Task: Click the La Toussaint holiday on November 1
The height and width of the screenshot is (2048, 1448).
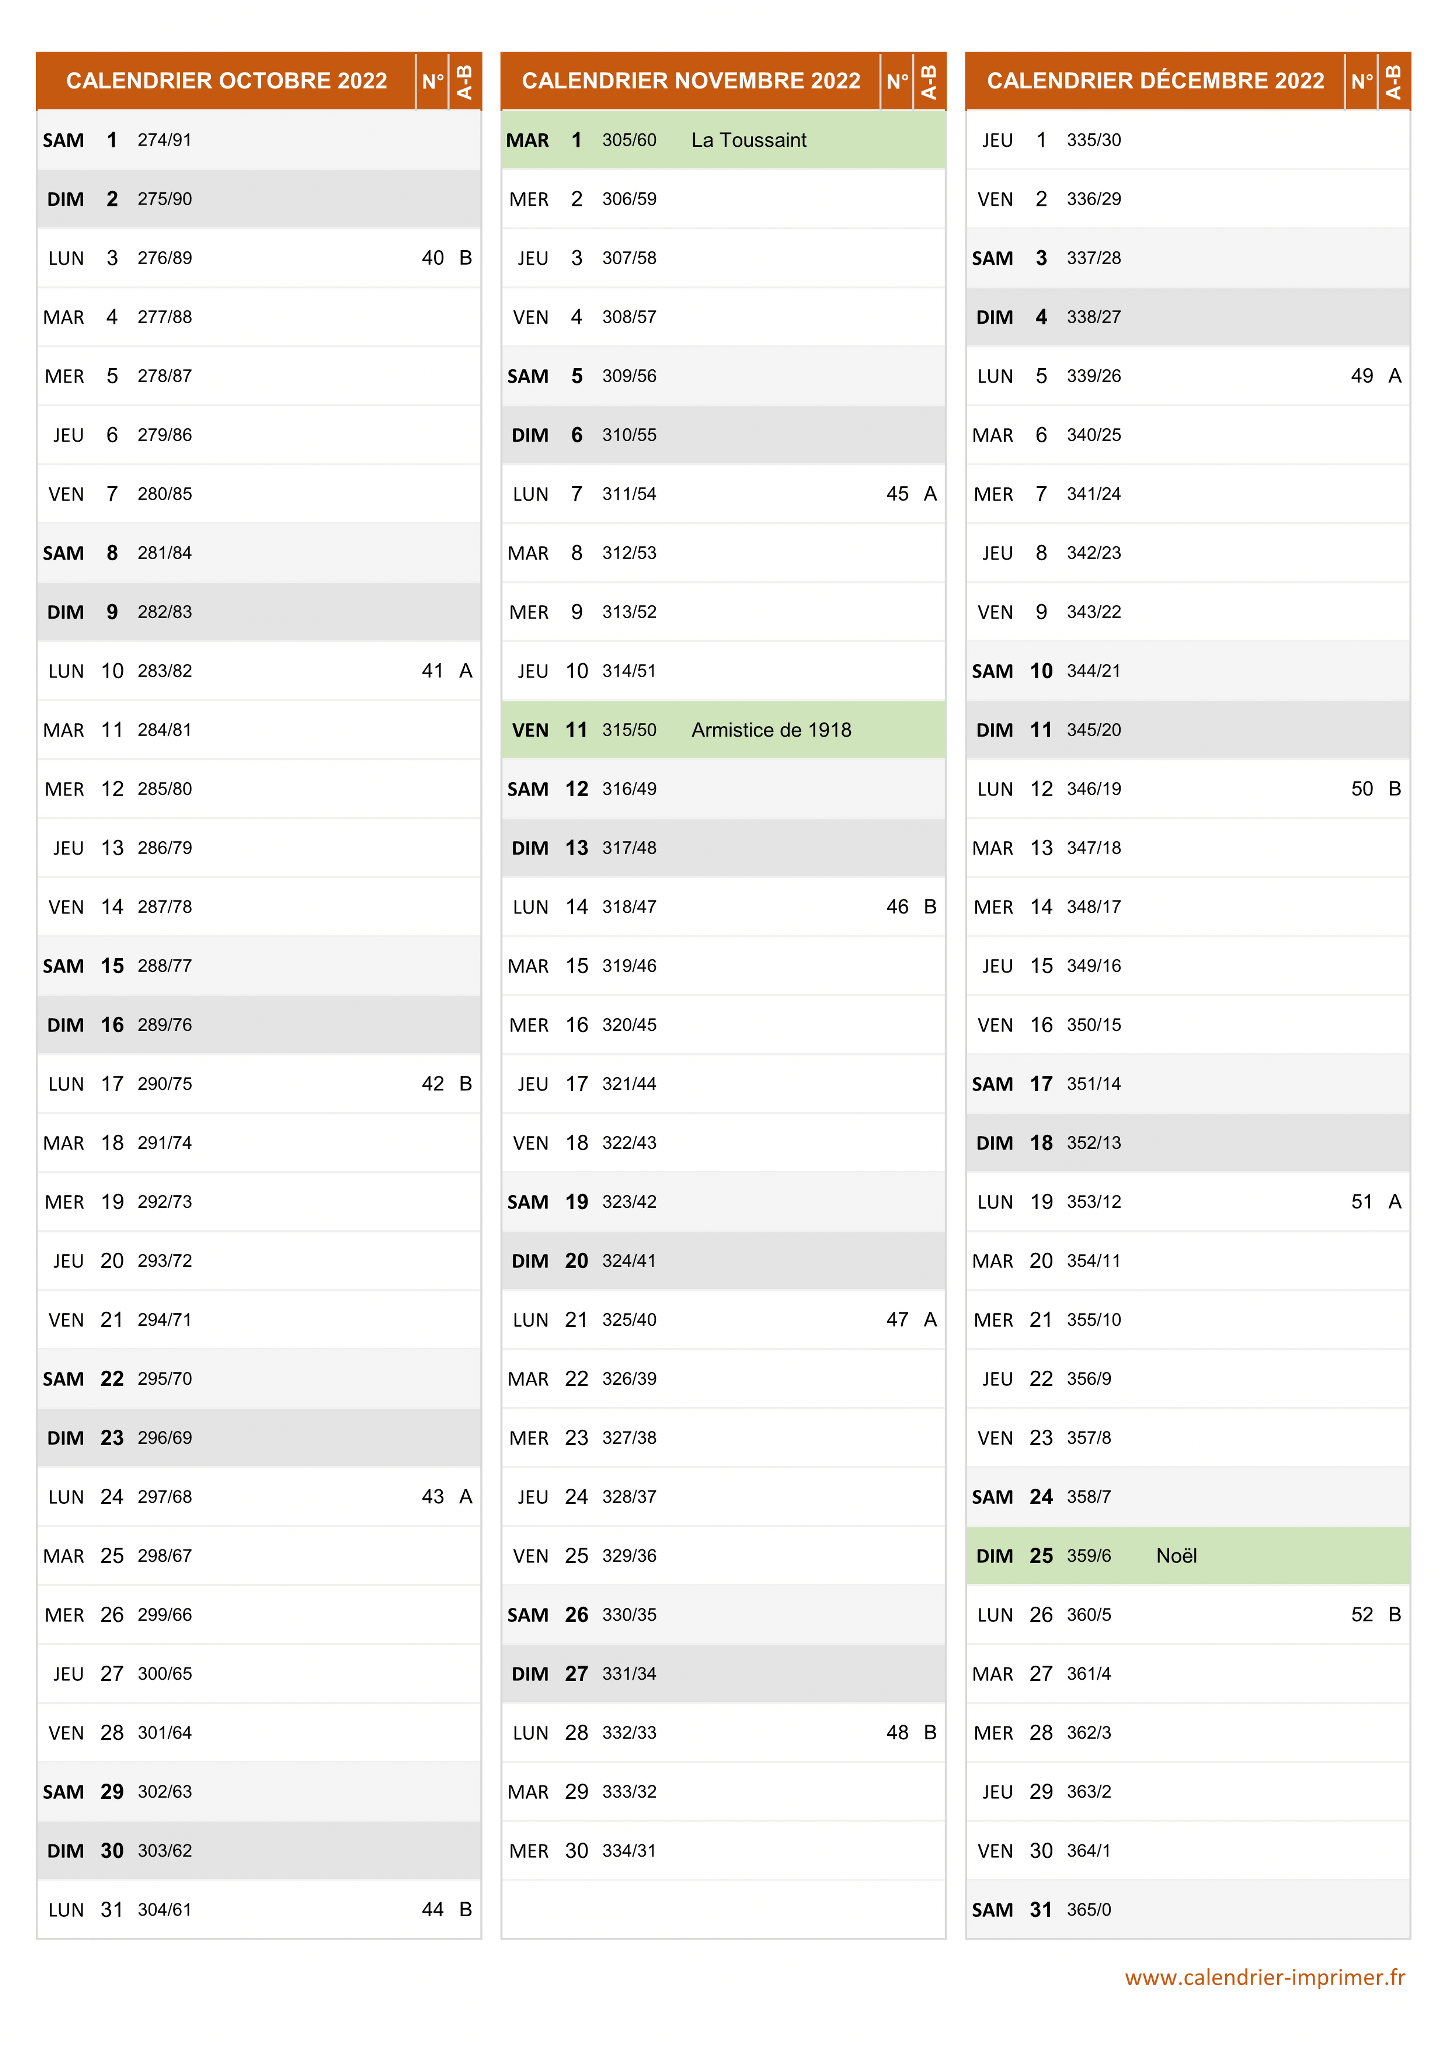Action: click(749, 140)
